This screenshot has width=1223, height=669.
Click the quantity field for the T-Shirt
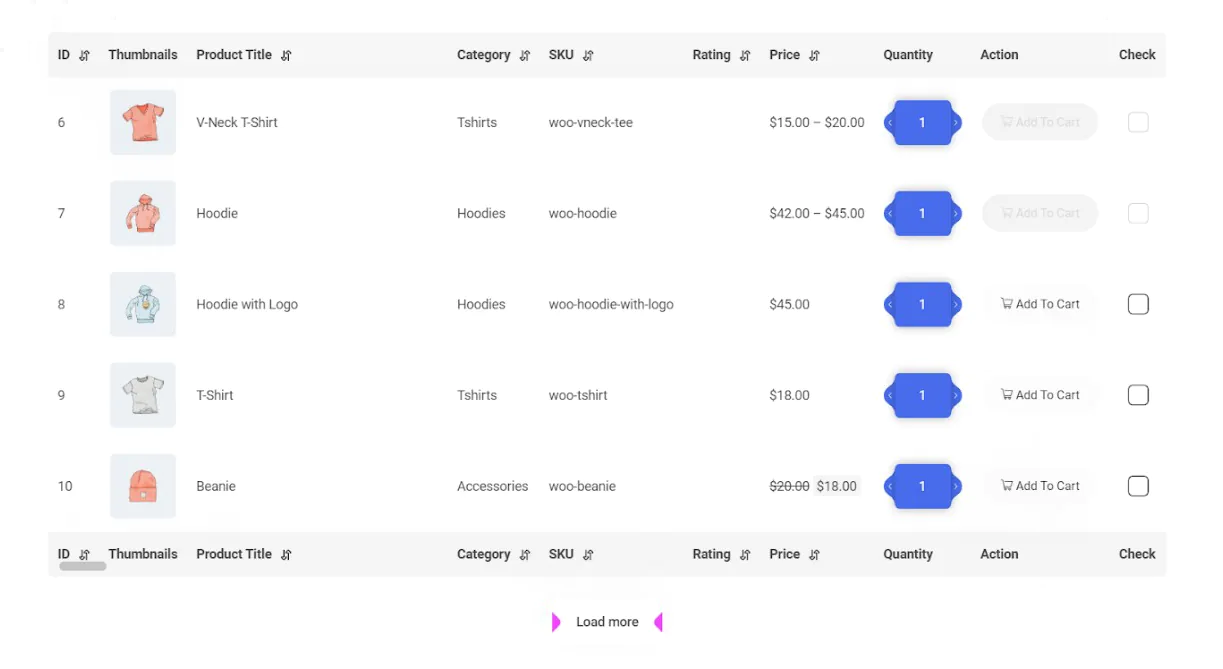click(x=922, y=394)
